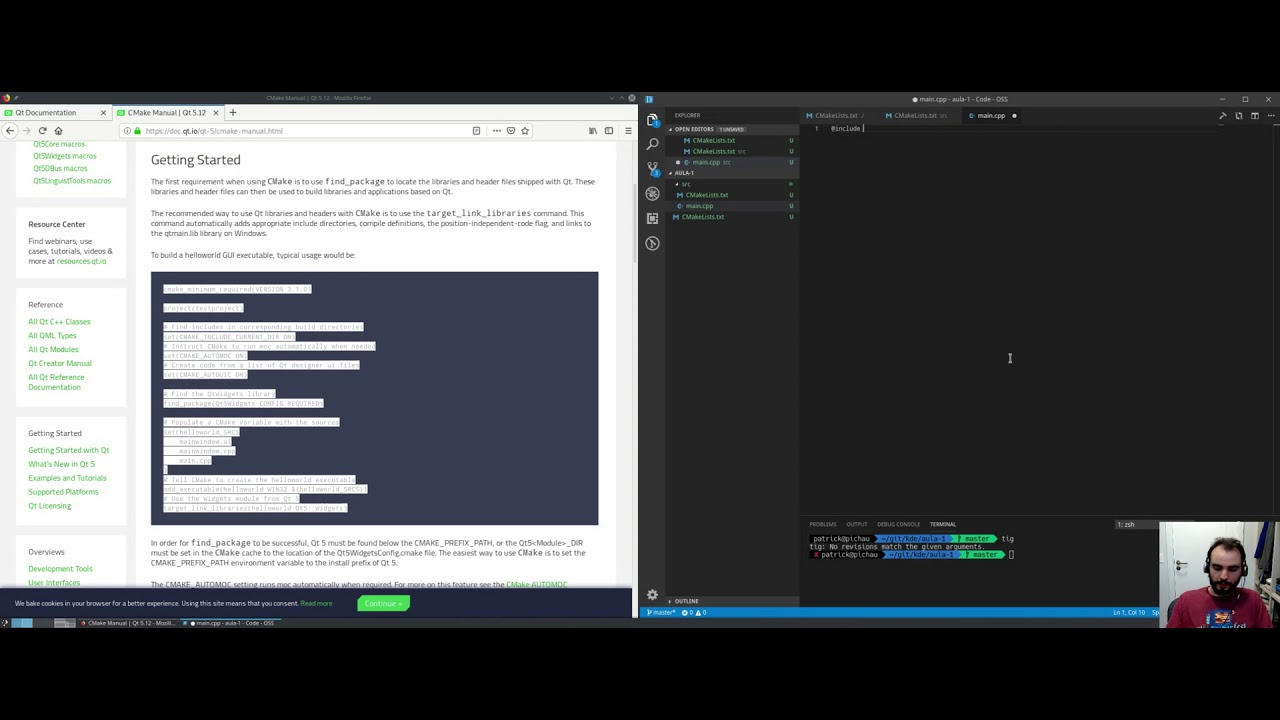The width and height of the screenshot is (1280, 720).
Task: Open a new Firefox tab with the plus
Action: point(232,113)
